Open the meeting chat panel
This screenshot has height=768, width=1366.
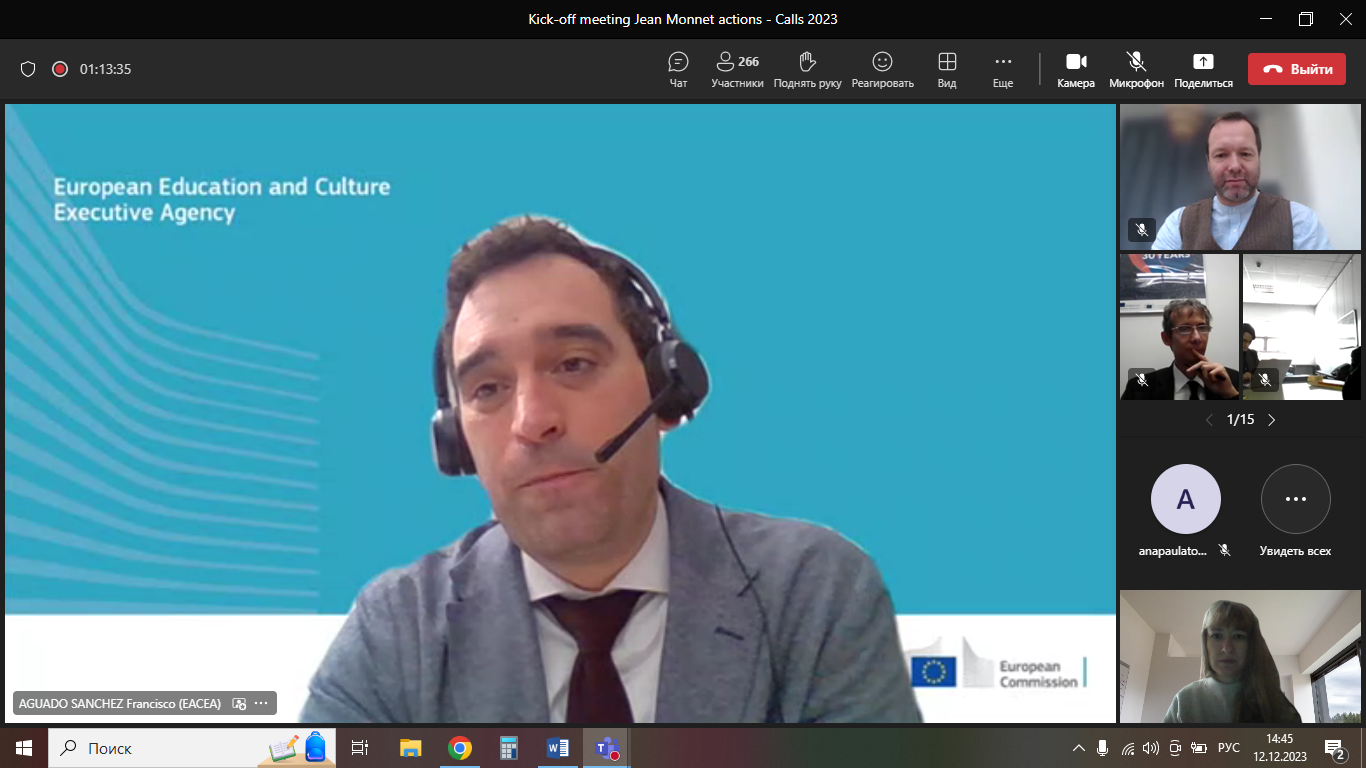(x=678, y=69)
